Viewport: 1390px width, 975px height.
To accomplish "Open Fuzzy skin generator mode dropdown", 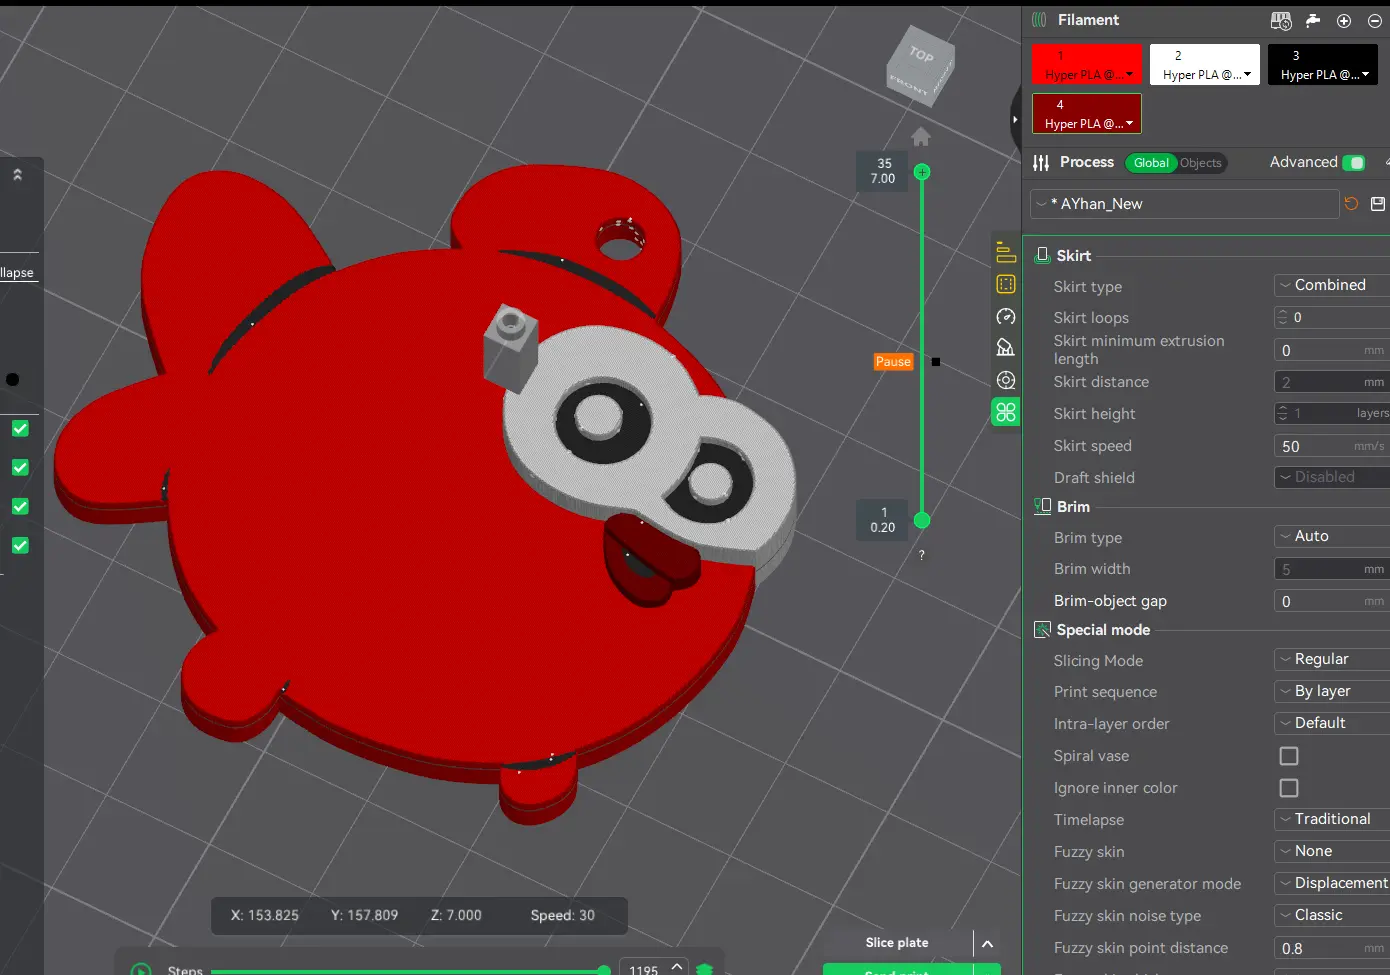I will tap(1332, 883).
